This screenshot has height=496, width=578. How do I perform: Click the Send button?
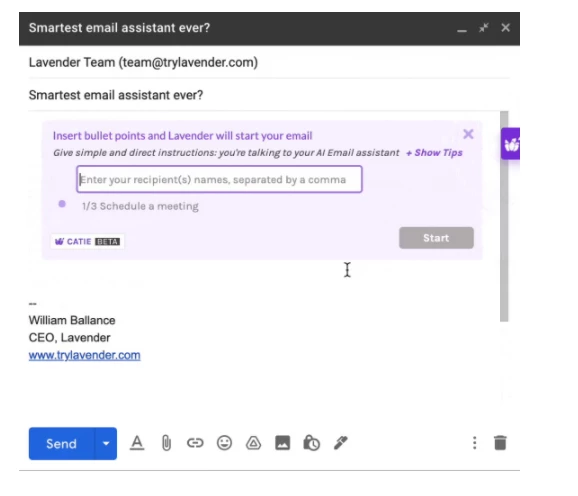[x=62, y=443]
